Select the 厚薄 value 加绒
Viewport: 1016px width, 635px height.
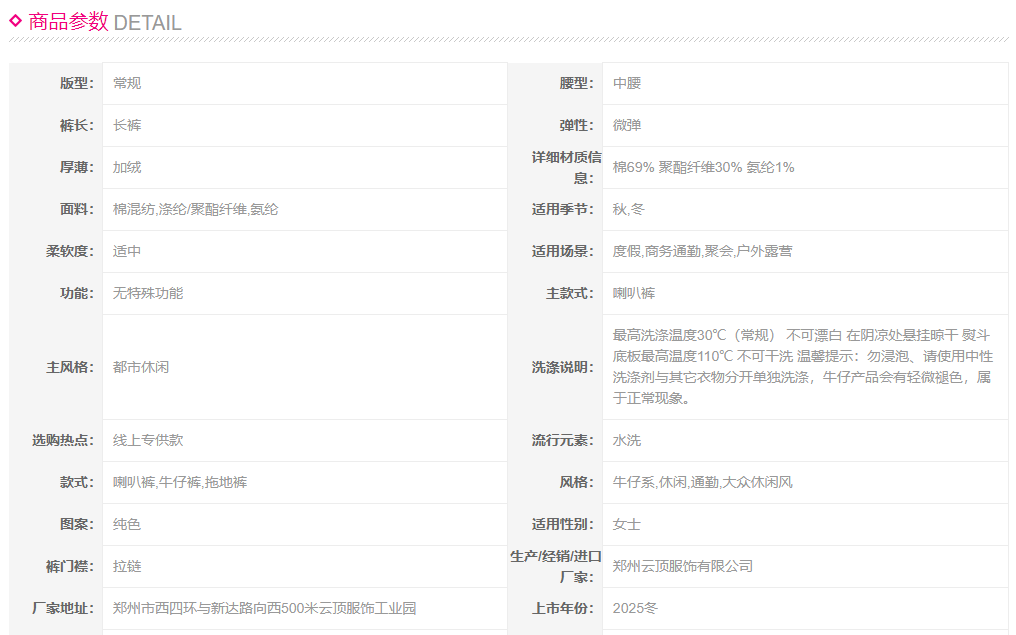(x=127, y=167)
